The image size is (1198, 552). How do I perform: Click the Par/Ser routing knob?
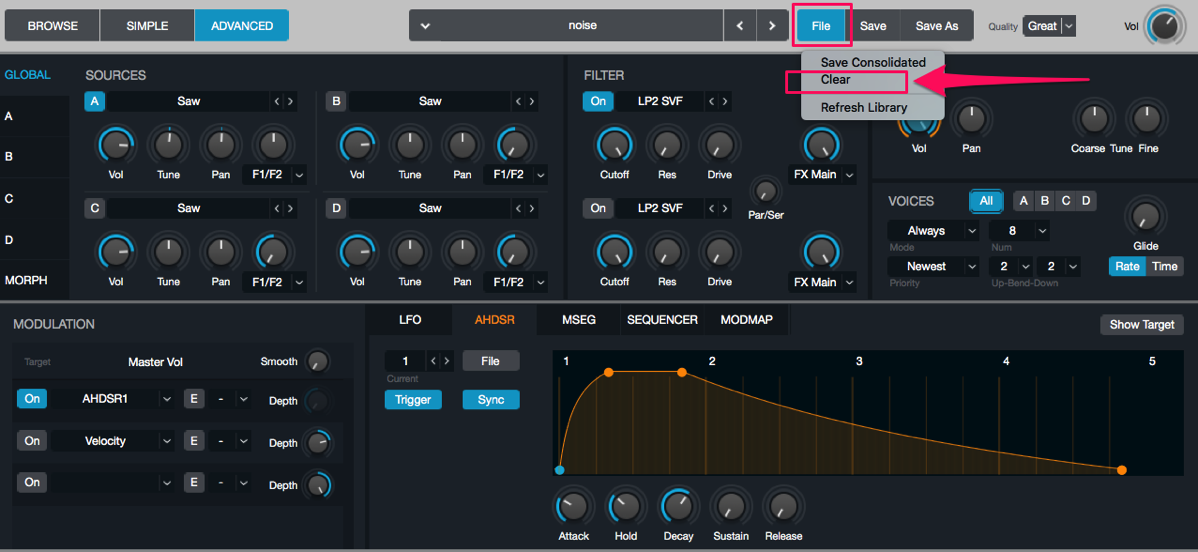pyautogui.click(x=764, y=190)
